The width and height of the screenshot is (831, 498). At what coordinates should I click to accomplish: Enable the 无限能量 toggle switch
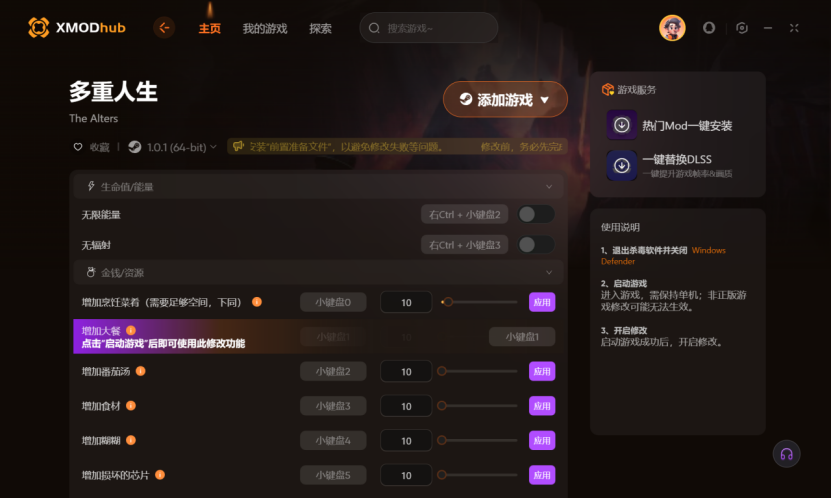[x=536, y=215]
